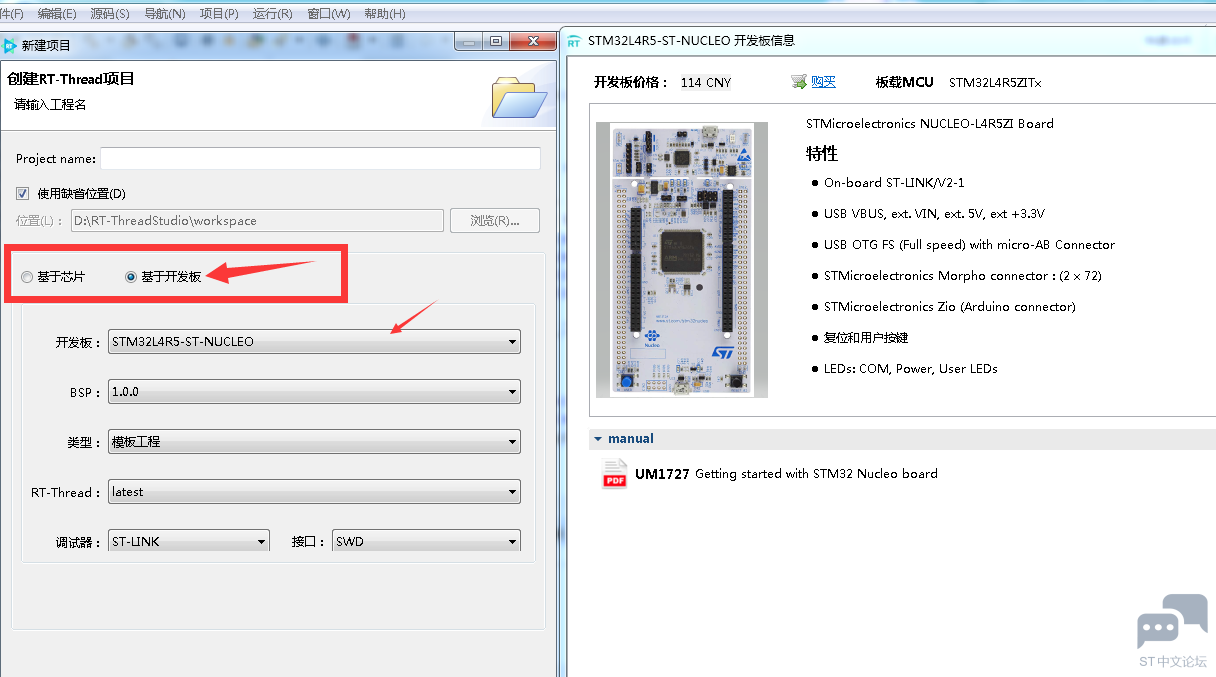Toggle the 使用缺省位置 checkbox
The width and height of the screenshot is (1216, 677).
[23, 193]
